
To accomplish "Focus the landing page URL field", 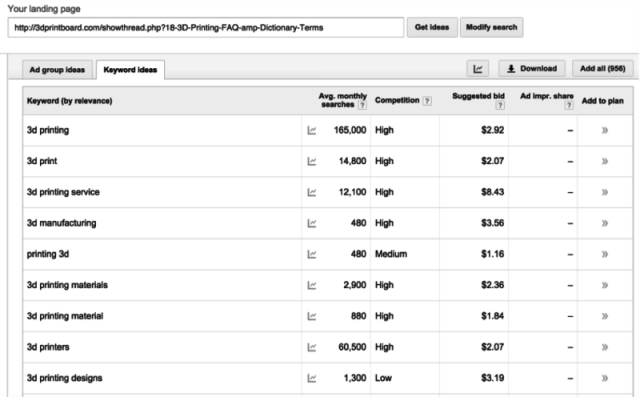I will [206, 28].
